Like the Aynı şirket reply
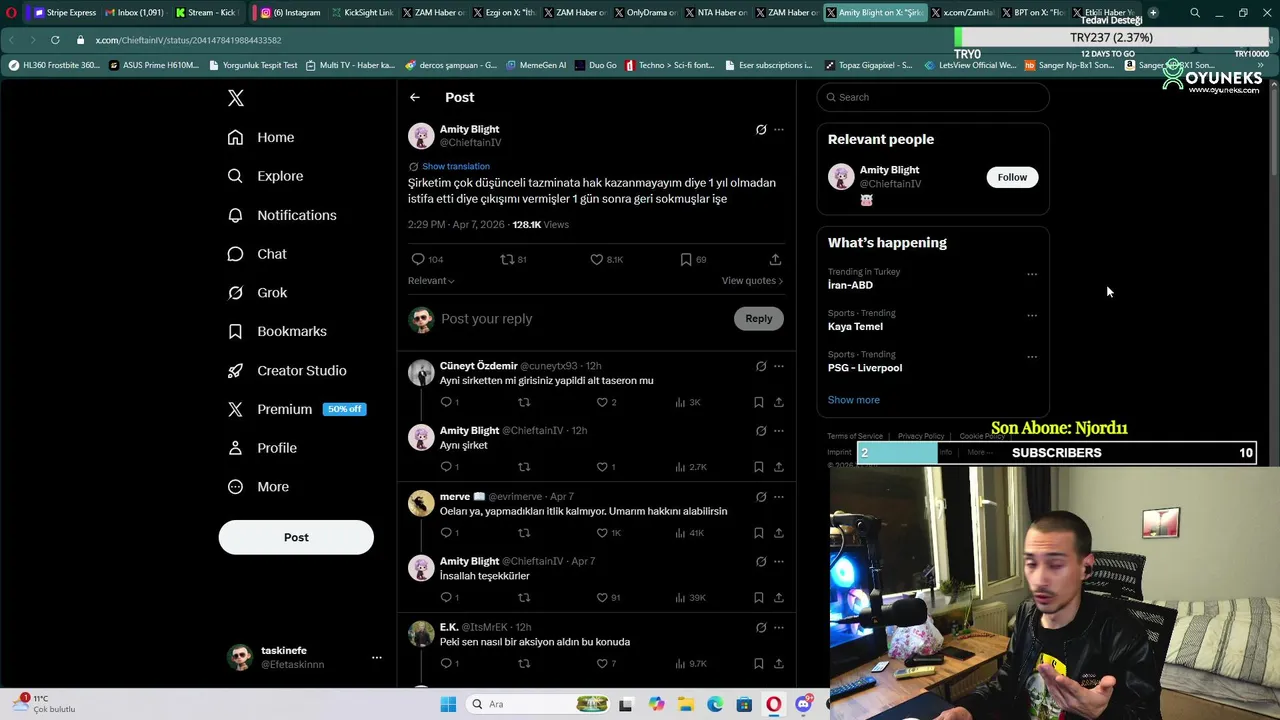This screenshot has height=720, width=1280. click(602, 467)
